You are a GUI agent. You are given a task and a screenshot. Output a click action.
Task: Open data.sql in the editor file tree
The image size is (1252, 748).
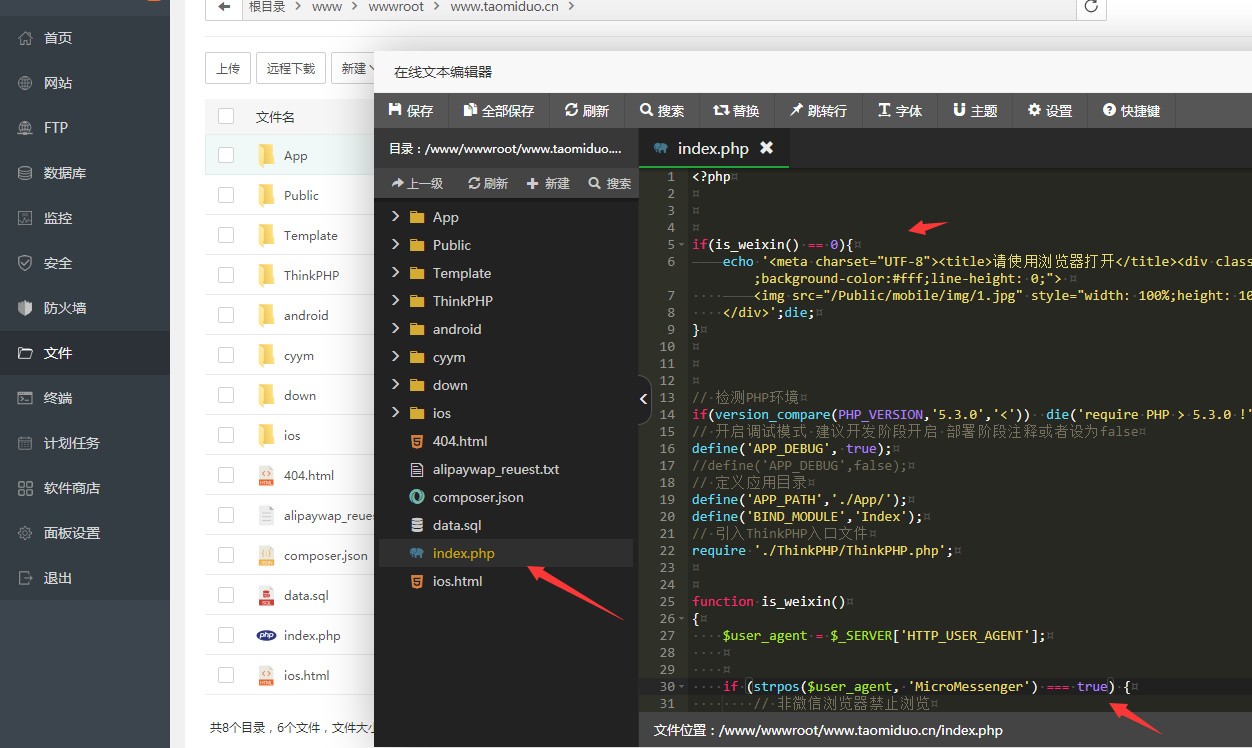point(456,525)
